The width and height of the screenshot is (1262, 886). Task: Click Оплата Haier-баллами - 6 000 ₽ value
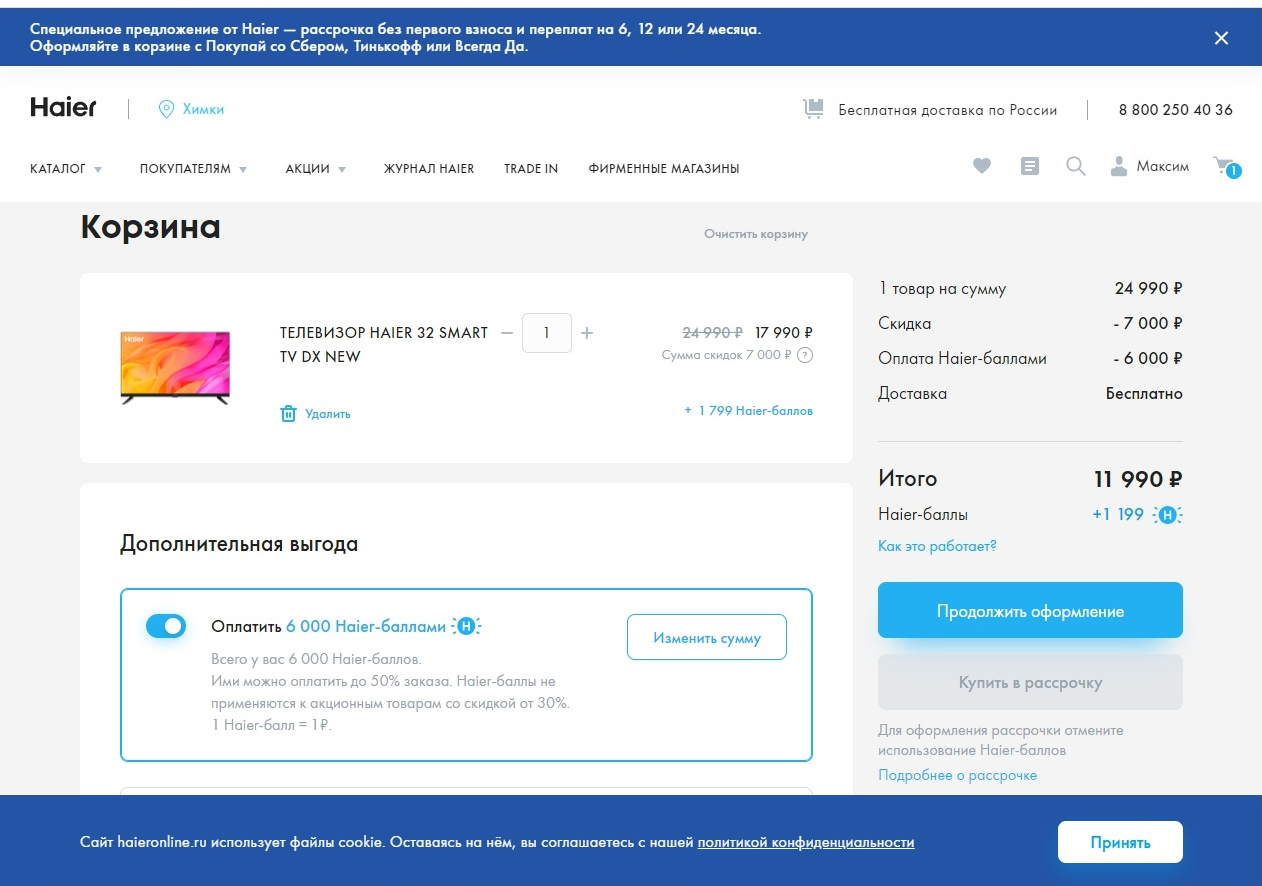(1148, 358)
